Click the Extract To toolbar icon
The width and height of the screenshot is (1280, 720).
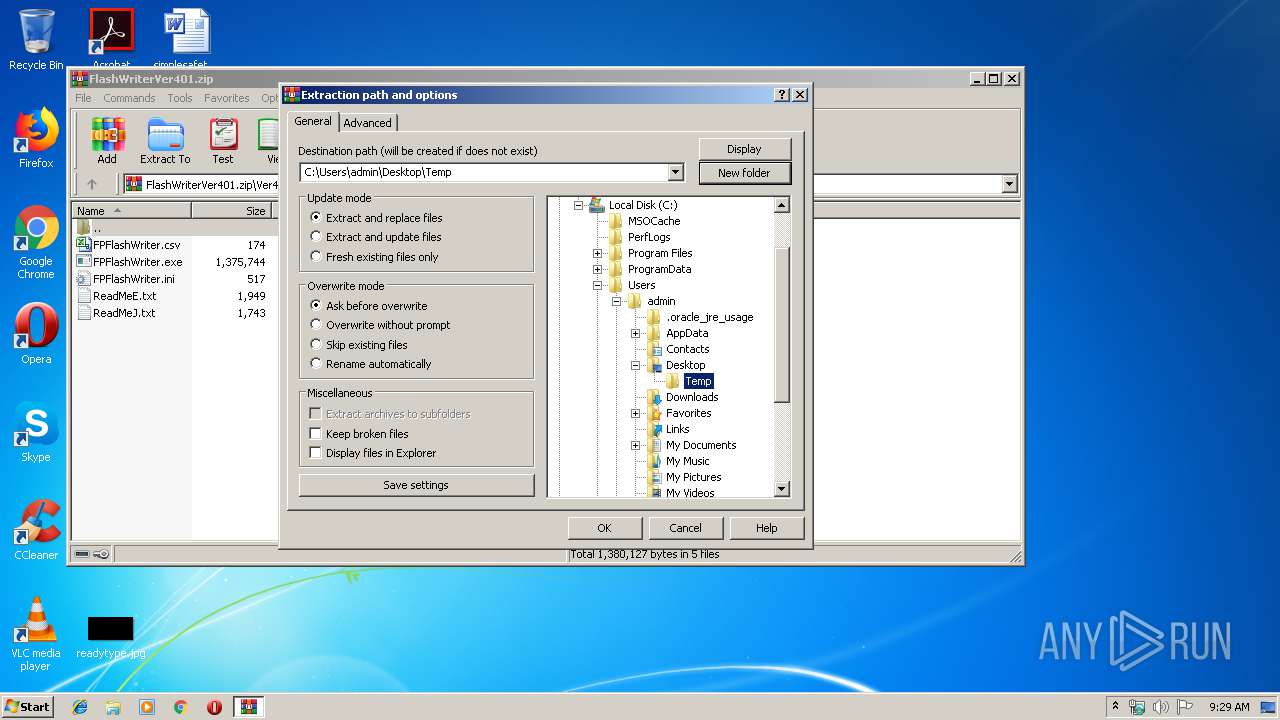point(165,141)
